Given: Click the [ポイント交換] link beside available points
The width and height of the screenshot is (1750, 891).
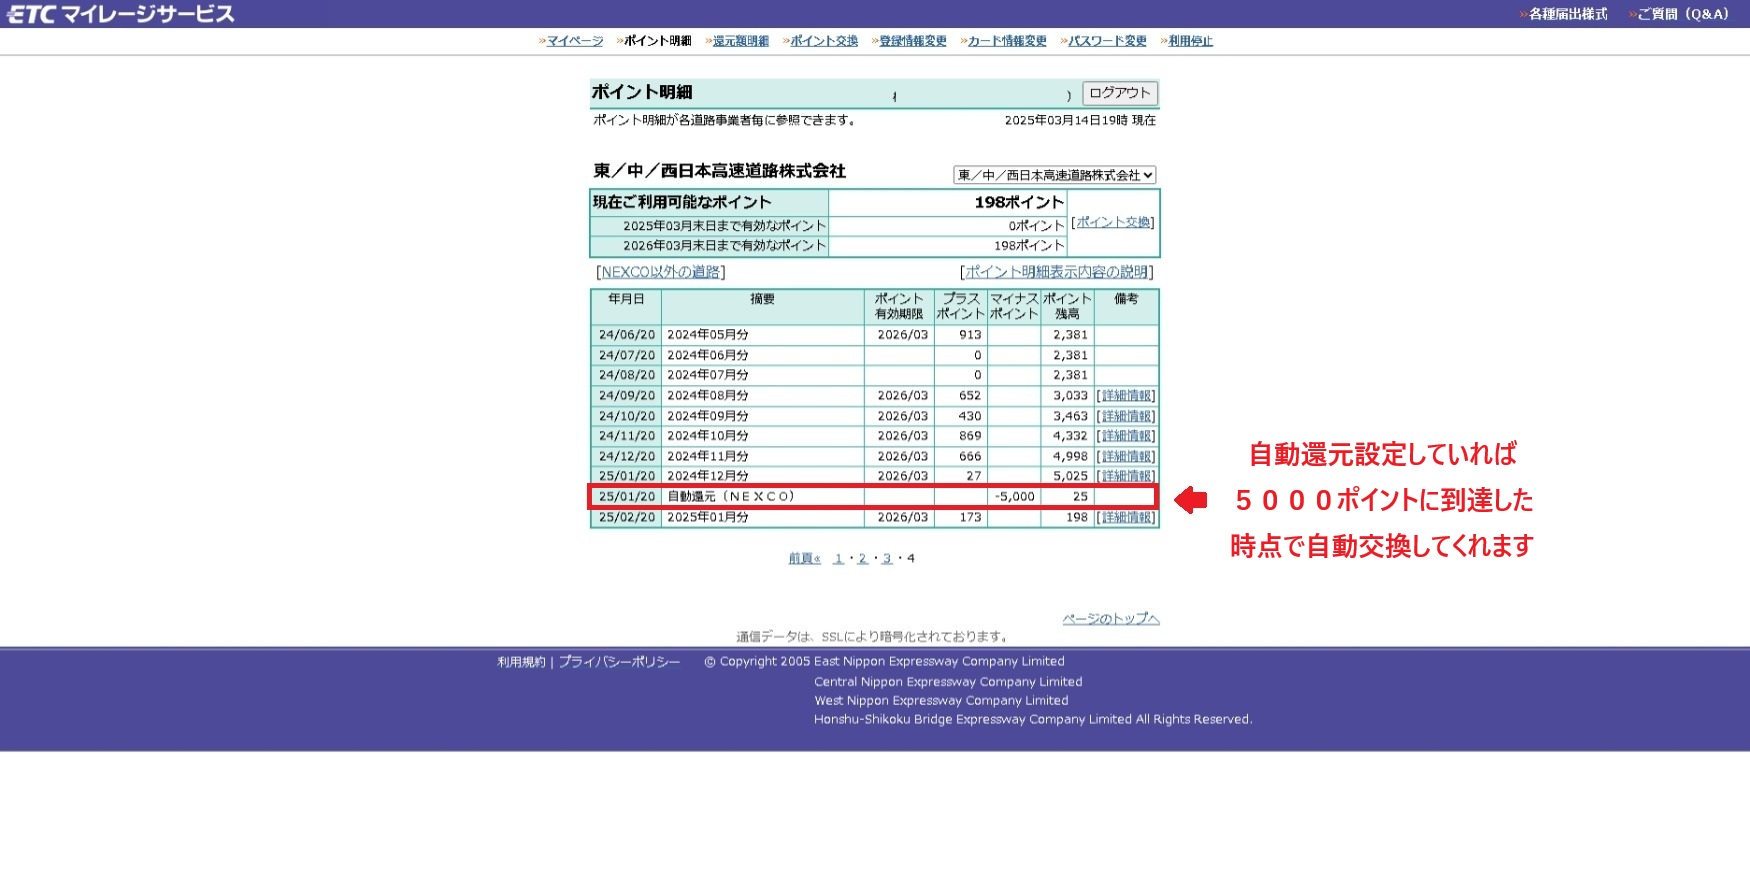Looking at the screenshot, I should click(x=1113, y=222).
